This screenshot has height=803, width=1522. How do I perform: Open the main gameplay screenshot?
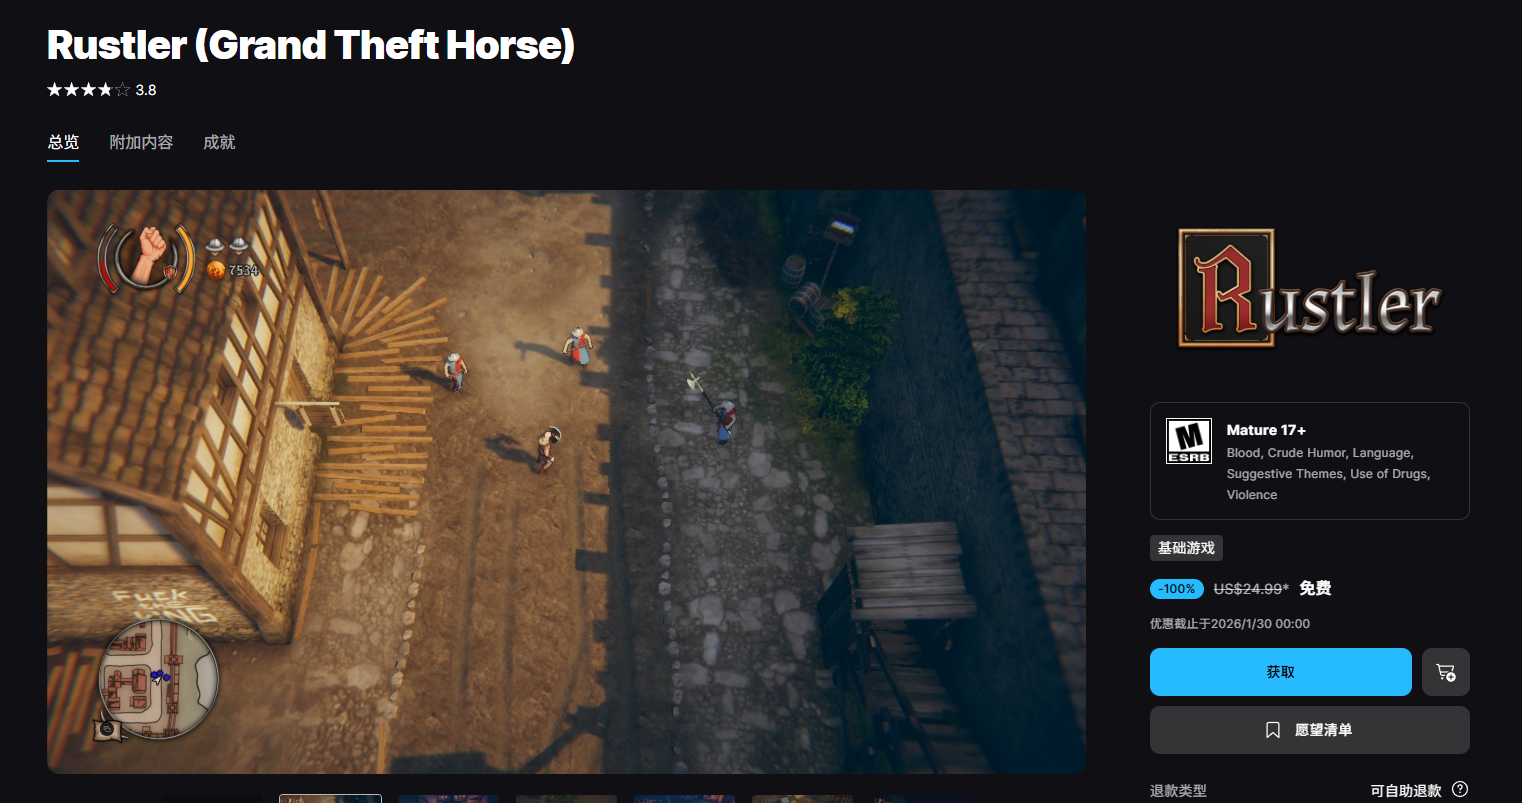[566, 482]
